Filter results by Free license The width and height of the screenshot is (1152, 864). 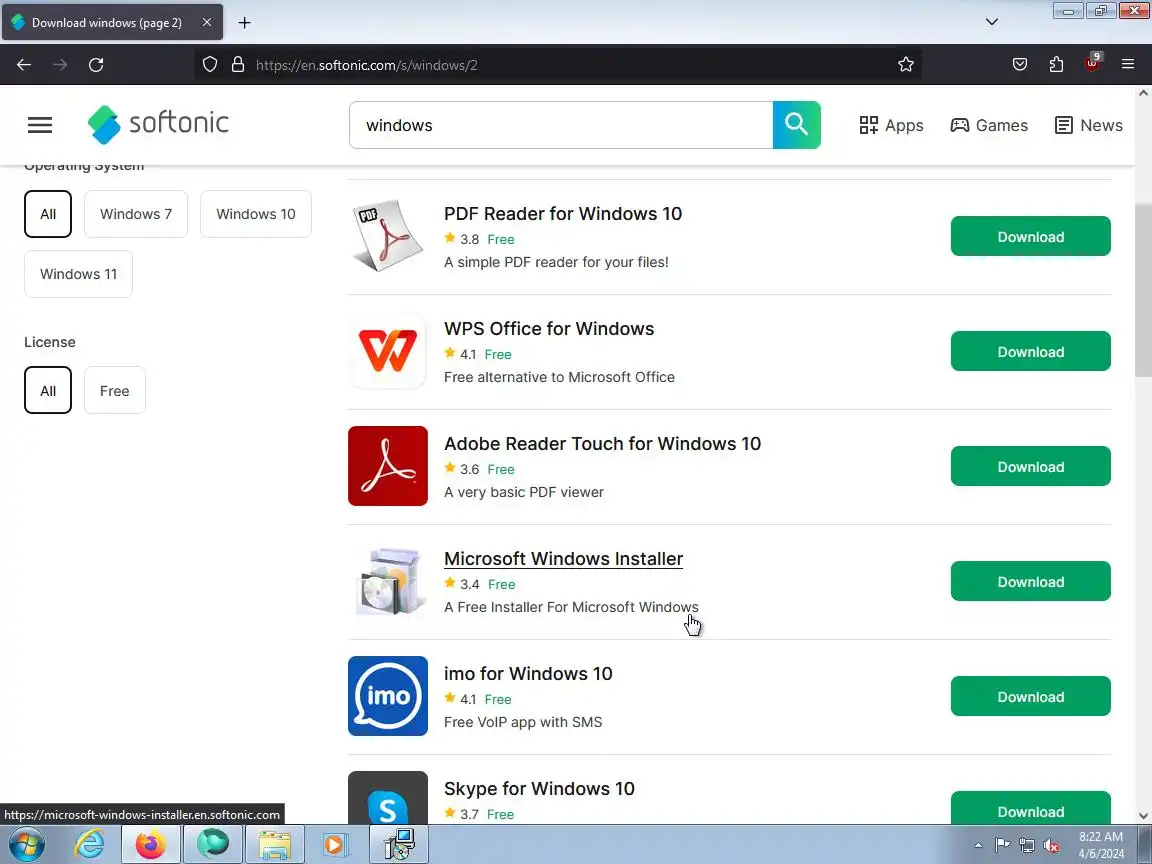coord(115,391)
